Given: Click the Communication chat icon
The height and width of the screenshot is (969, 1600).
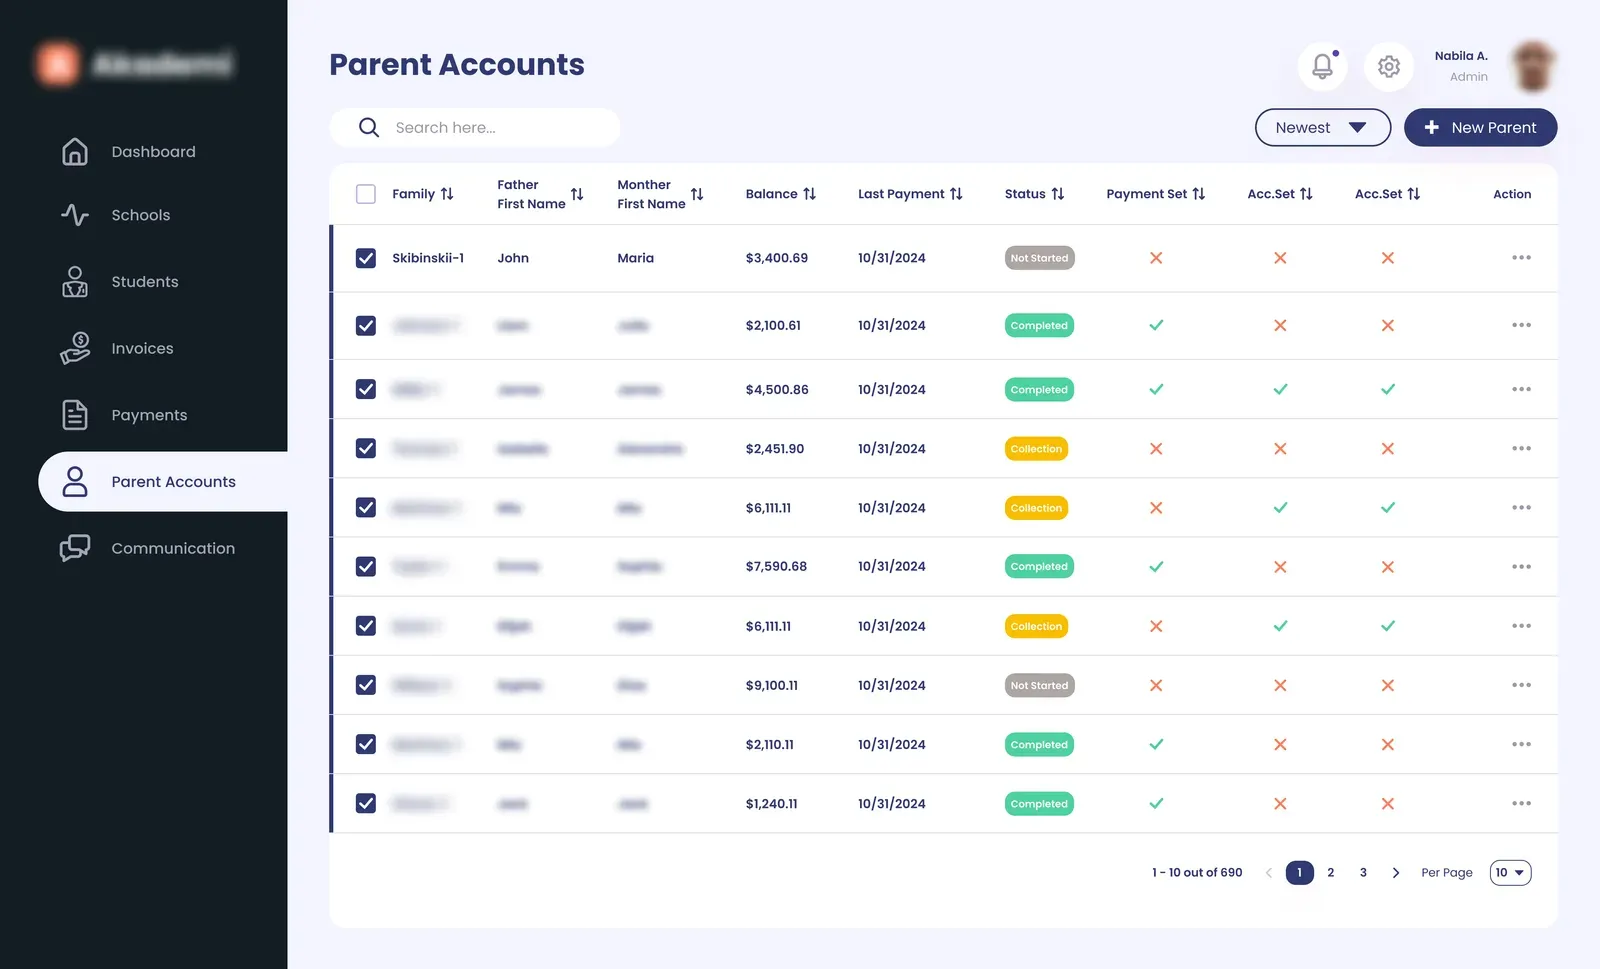Looking at the screenshot, I should (x=75, y=548).
